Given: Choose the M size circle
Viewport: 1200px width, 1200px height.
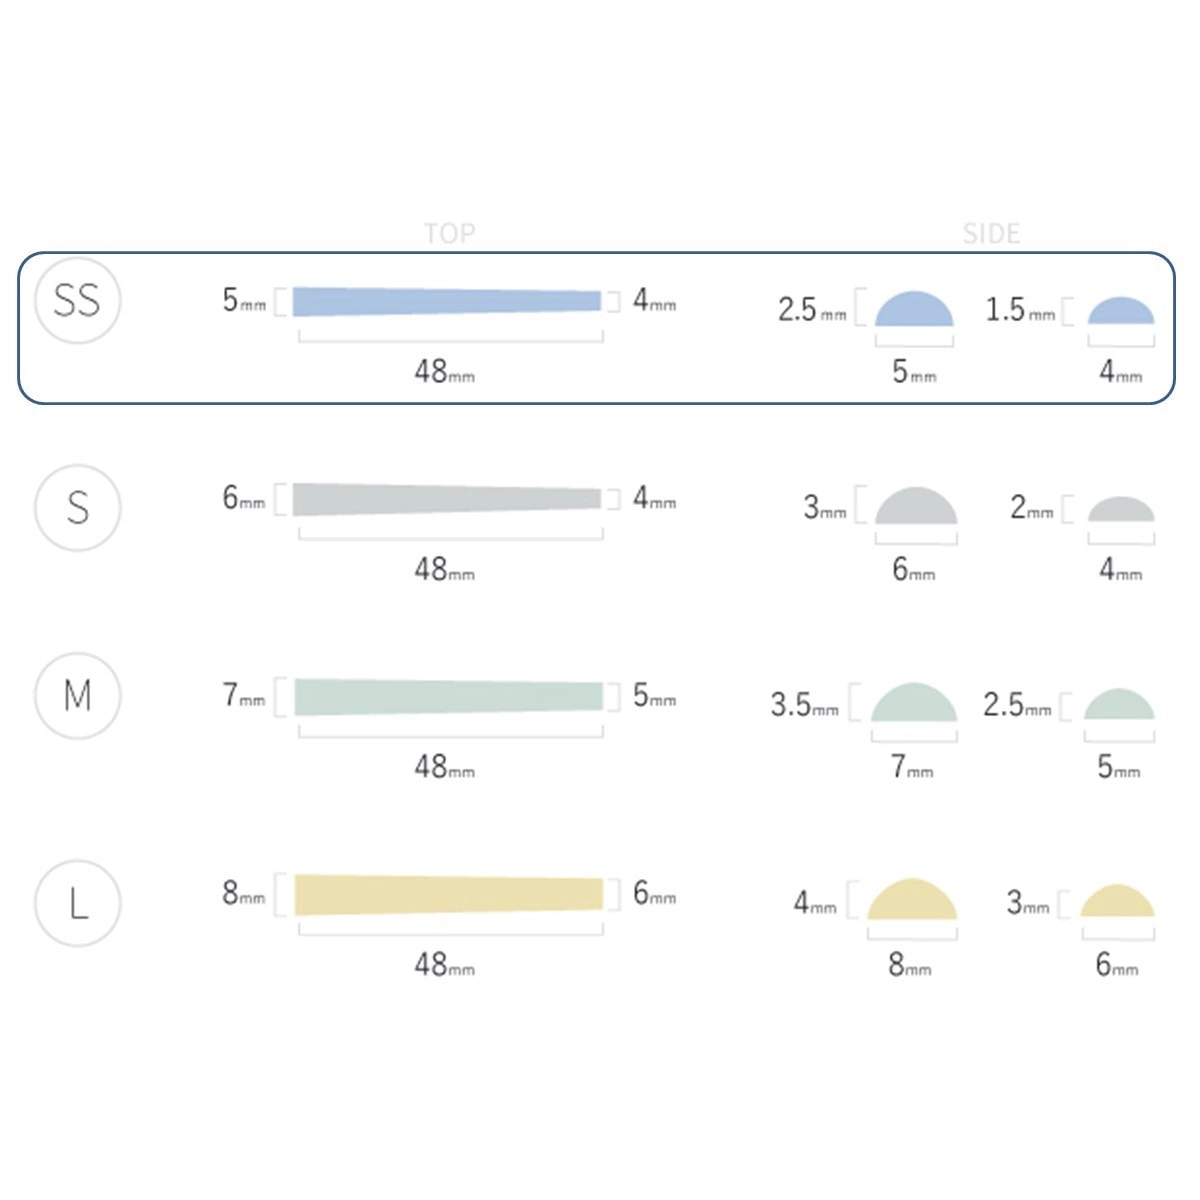Looking at the screenshot, I should click(77, 695).
